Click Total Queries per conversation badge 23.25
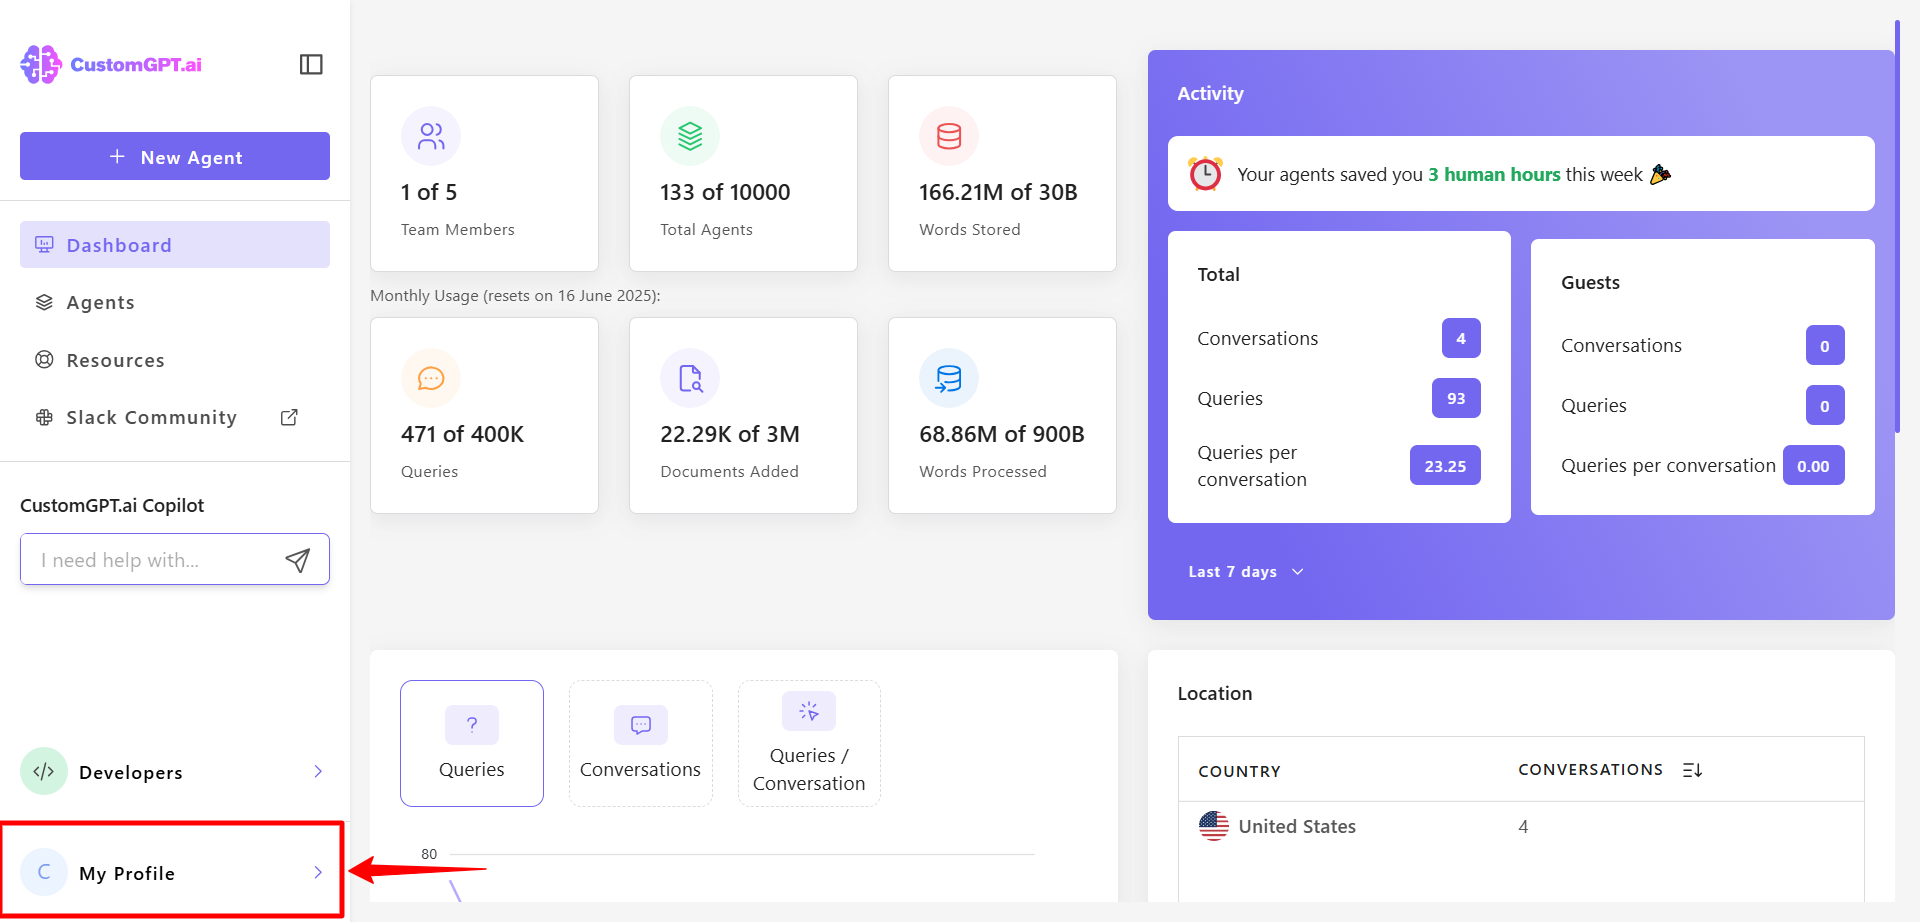 tap(1445, 466)
